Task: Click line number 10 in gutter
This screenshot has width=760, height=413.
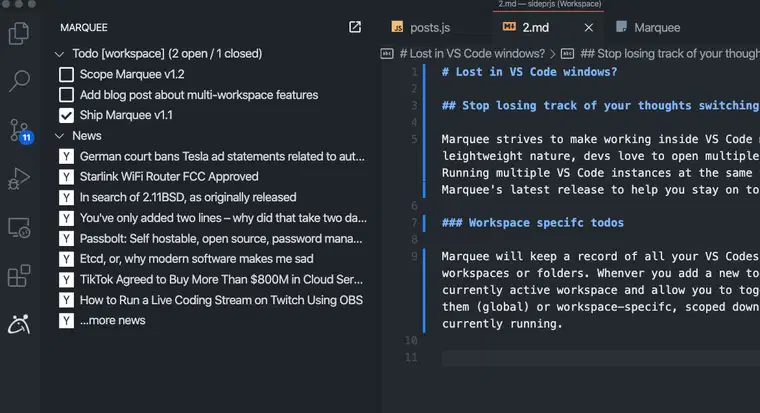Action: click(x=411, y=340)
